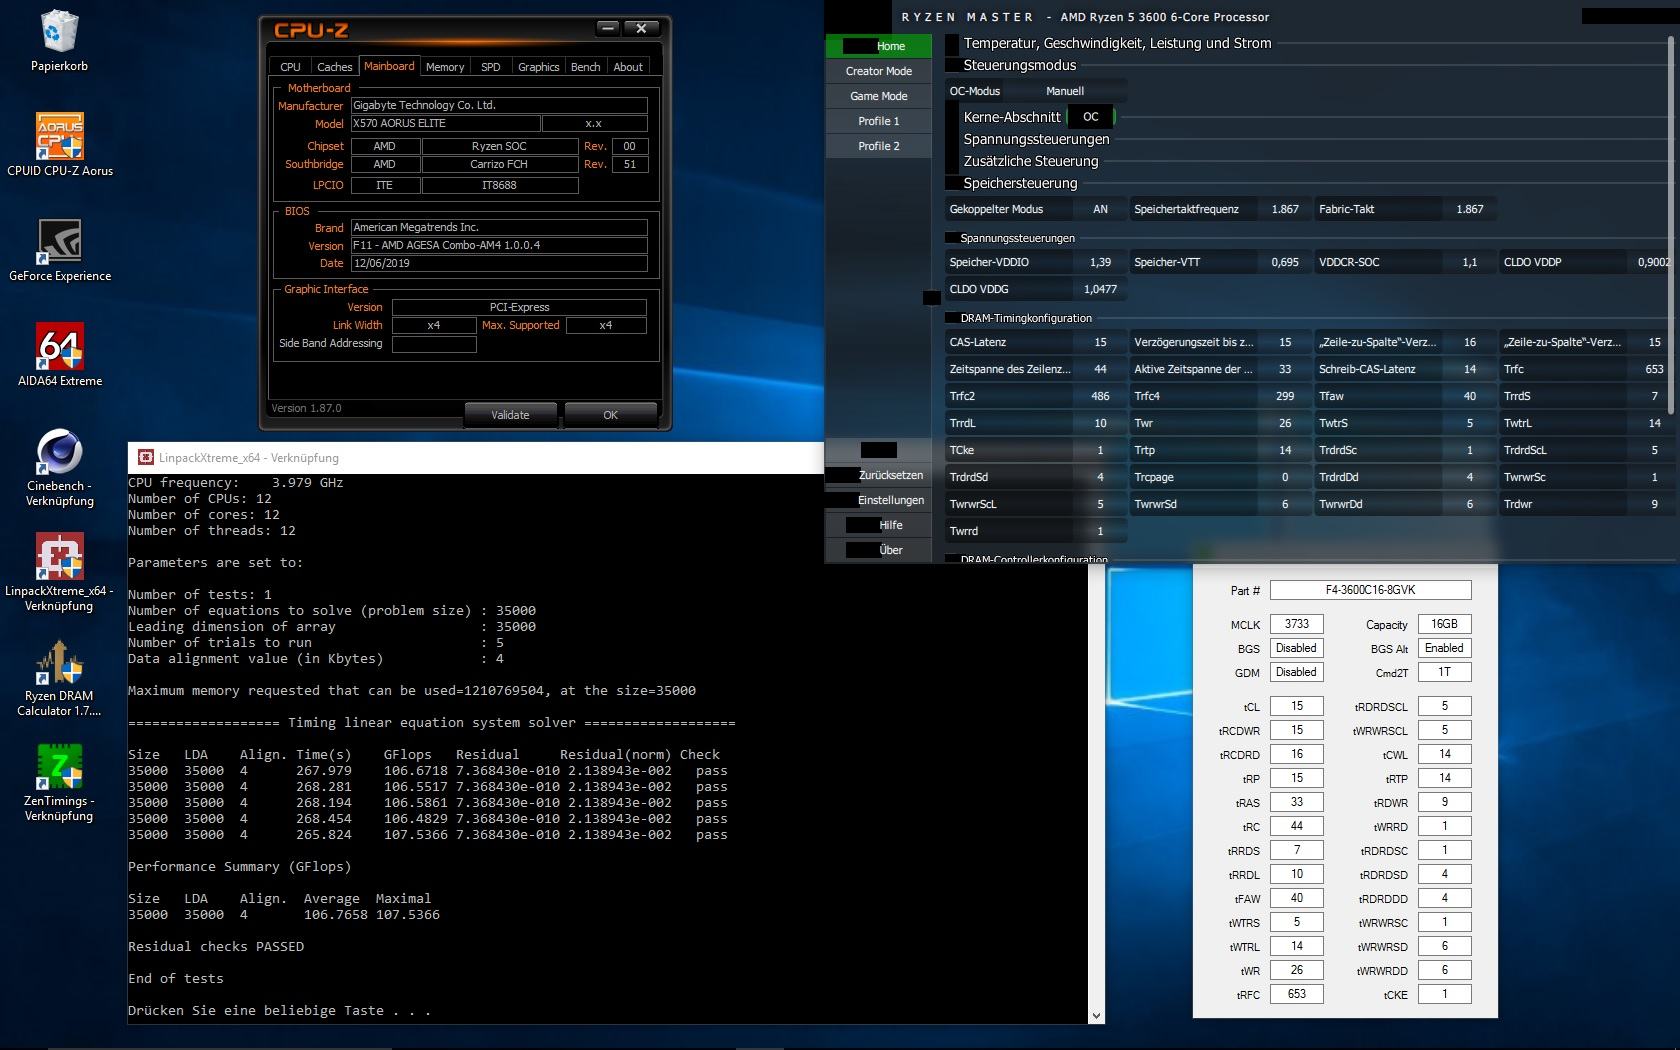The image size is (1680, 1050).
Task: Click Part # field F4-3600C16-8GVK
Action: point(1371,590)
